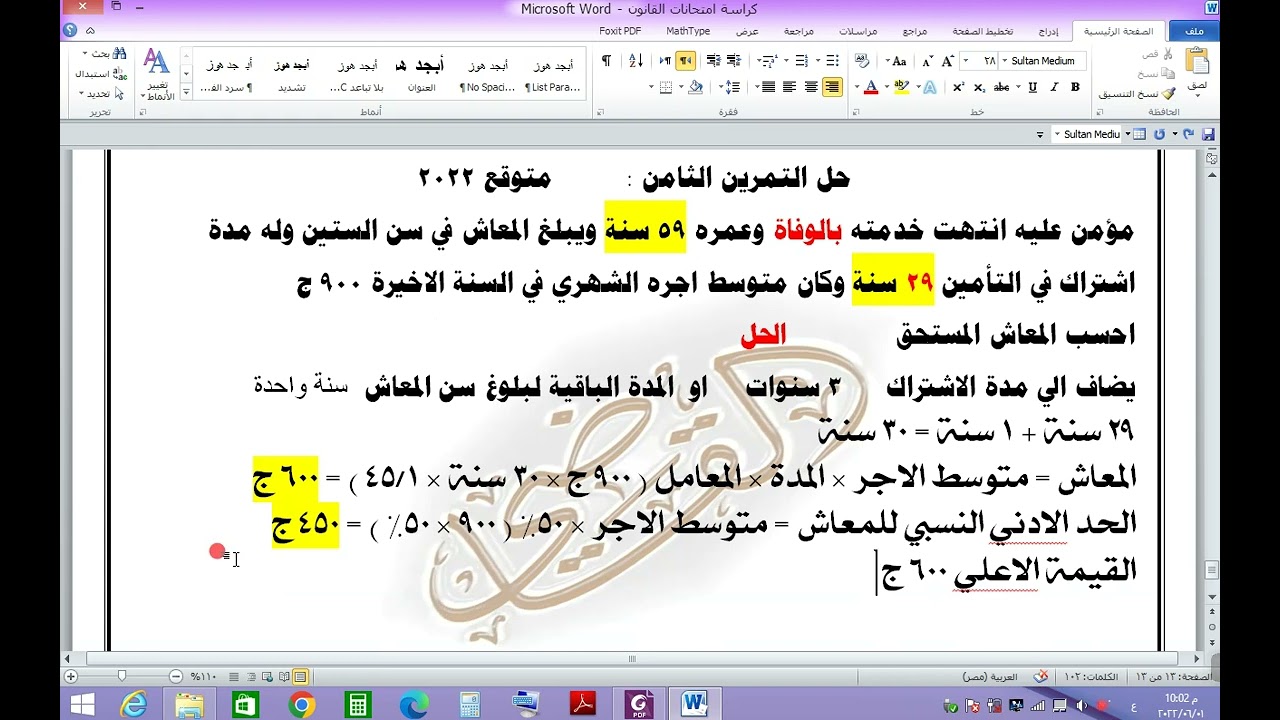Open the File (ملف) tab
This screenshot has width=1280, height=720.
click(x=1194, y=31)
